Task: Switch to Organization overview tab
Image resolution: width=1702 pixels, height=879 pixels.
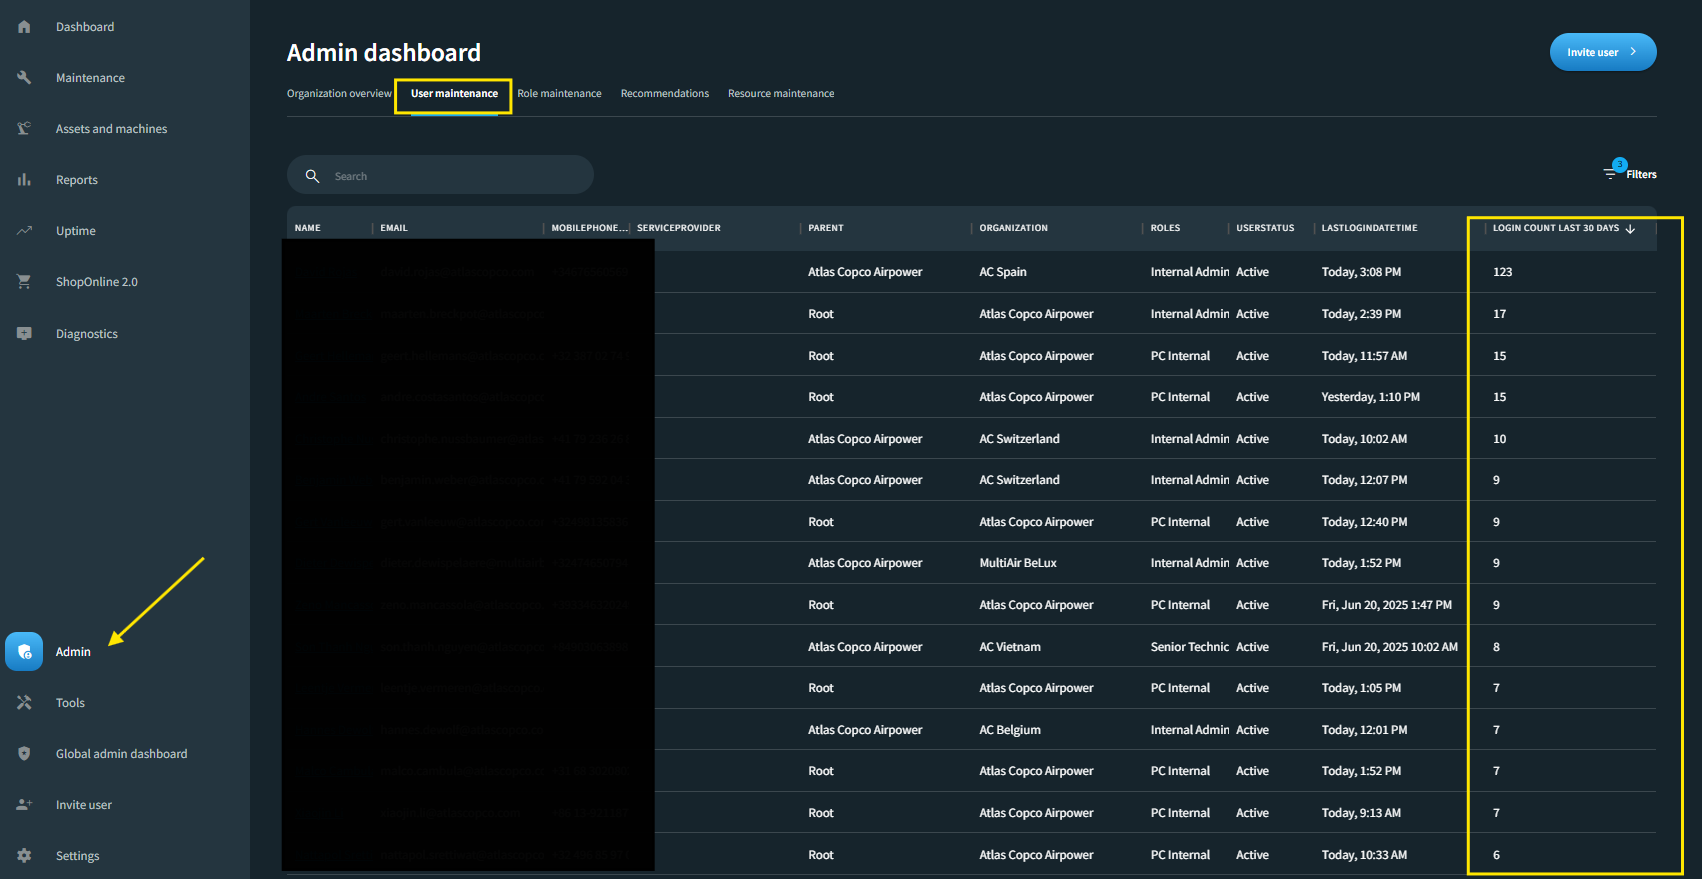Action: [339, 94]
